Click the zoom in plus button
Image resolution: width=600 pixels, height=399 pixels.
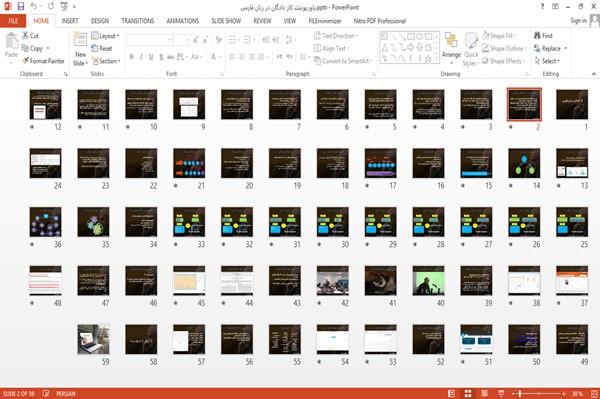coord(564,393)
